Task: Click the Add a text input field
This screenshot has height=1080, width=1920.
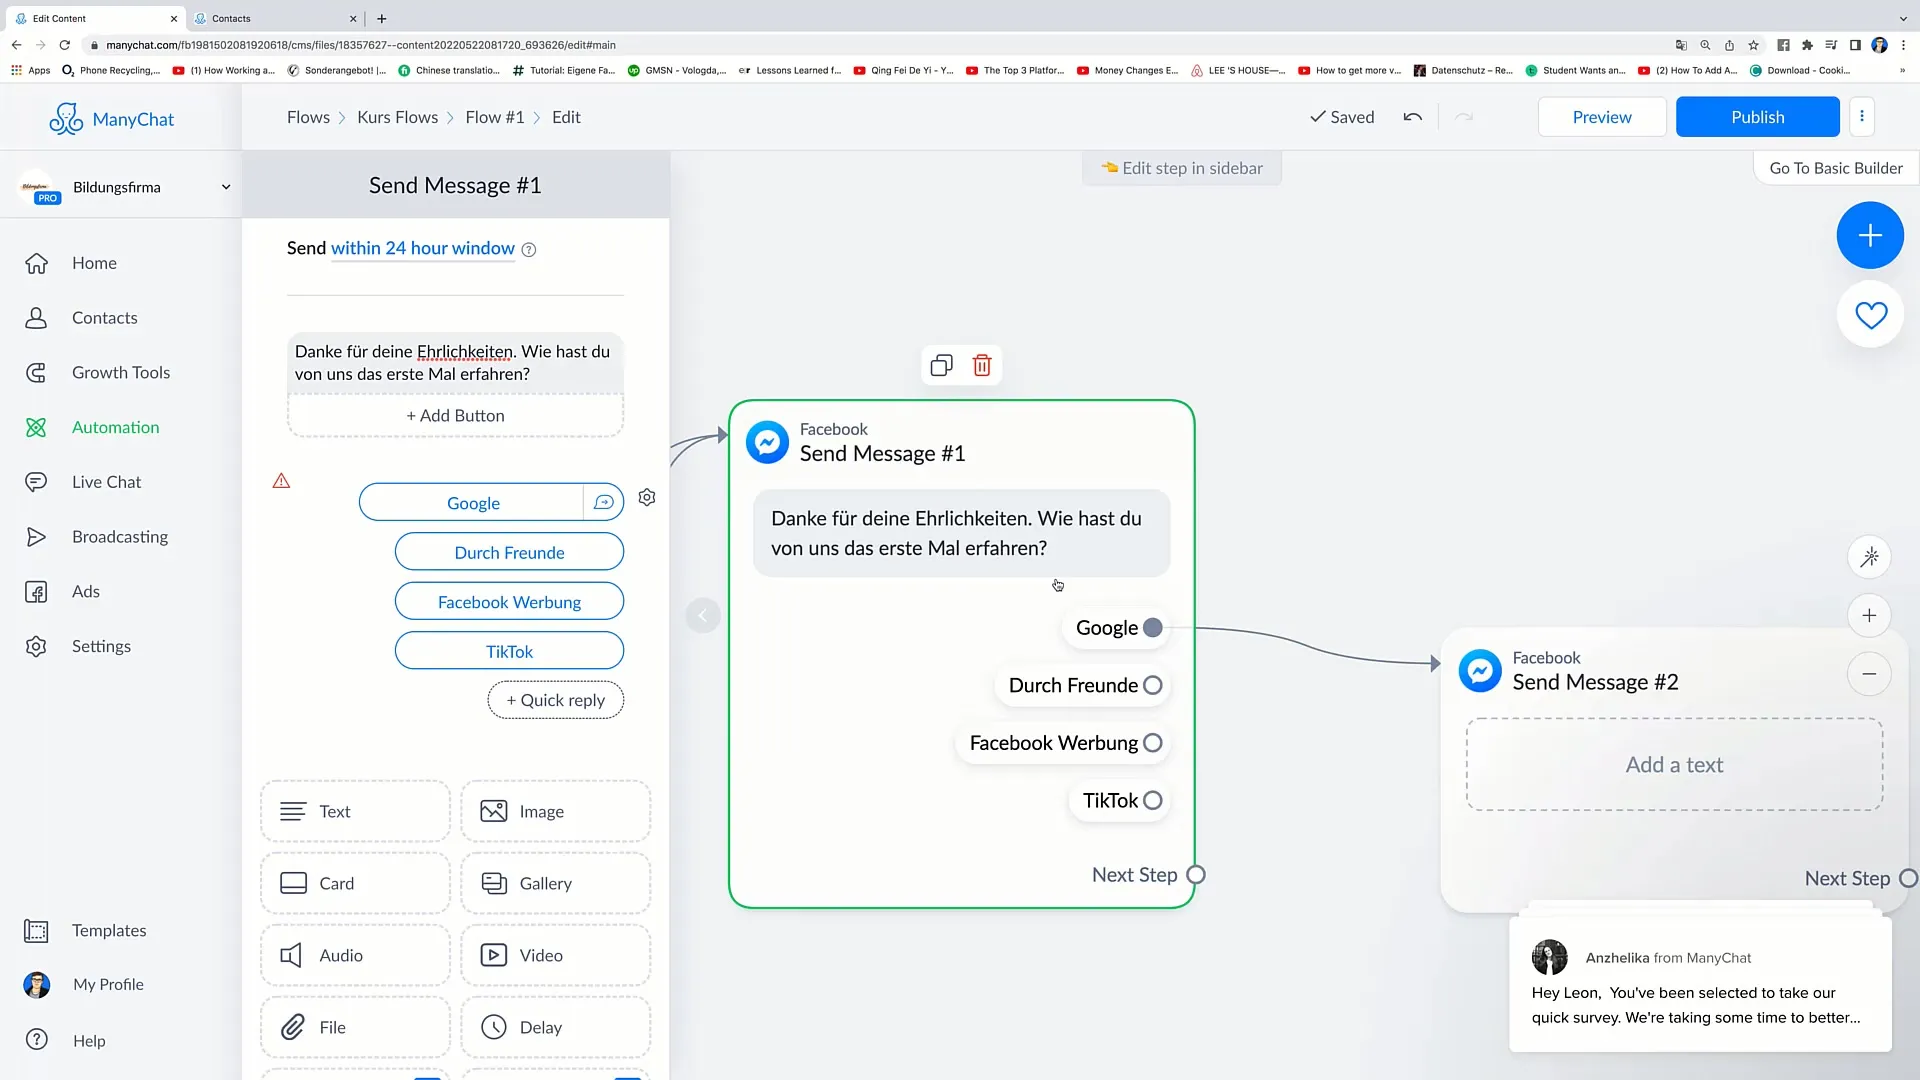Action: pos(1675,764)
